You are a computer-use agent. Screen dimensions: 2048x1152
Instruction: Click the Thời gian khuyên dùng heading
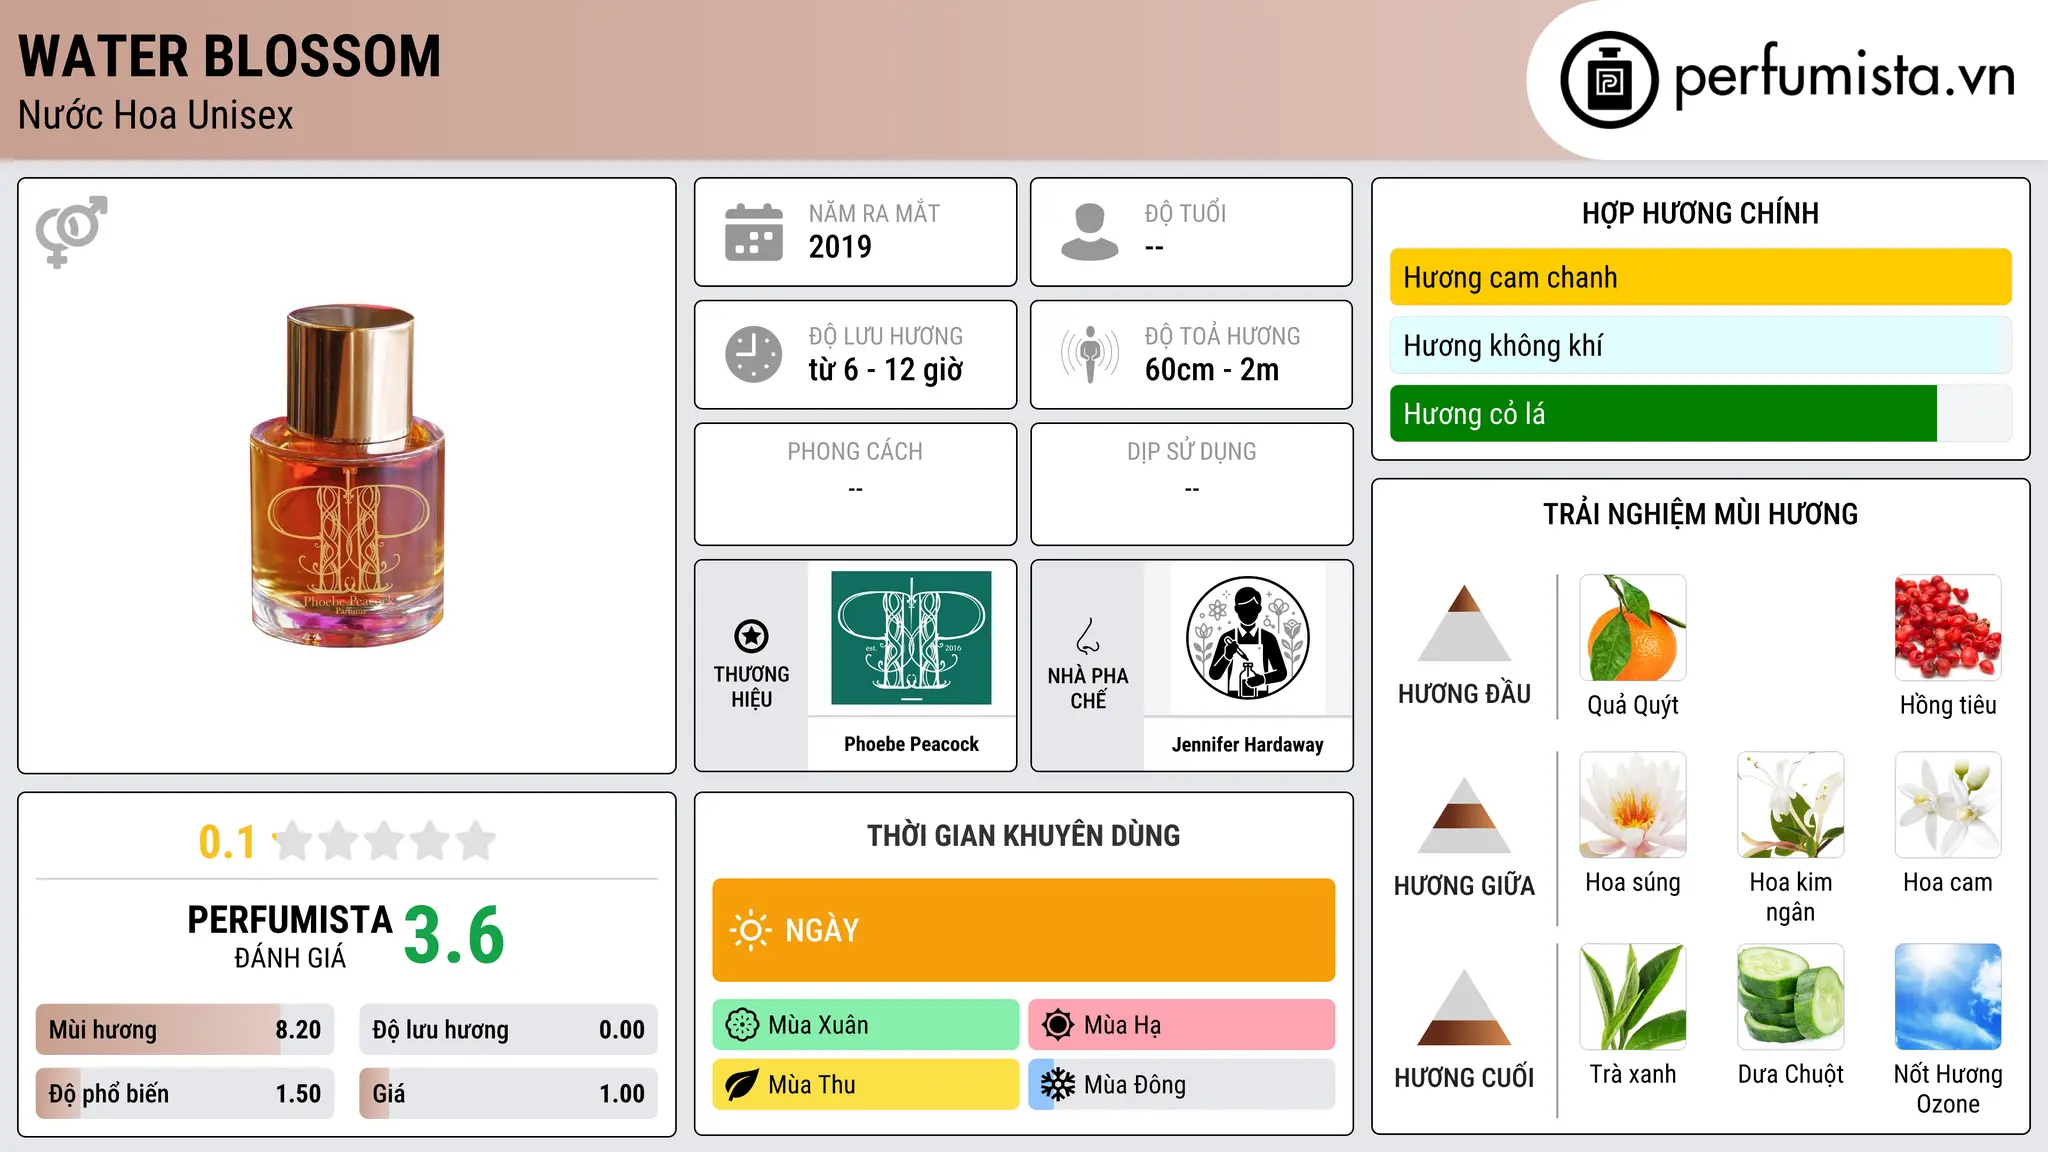click(1023, 835)
